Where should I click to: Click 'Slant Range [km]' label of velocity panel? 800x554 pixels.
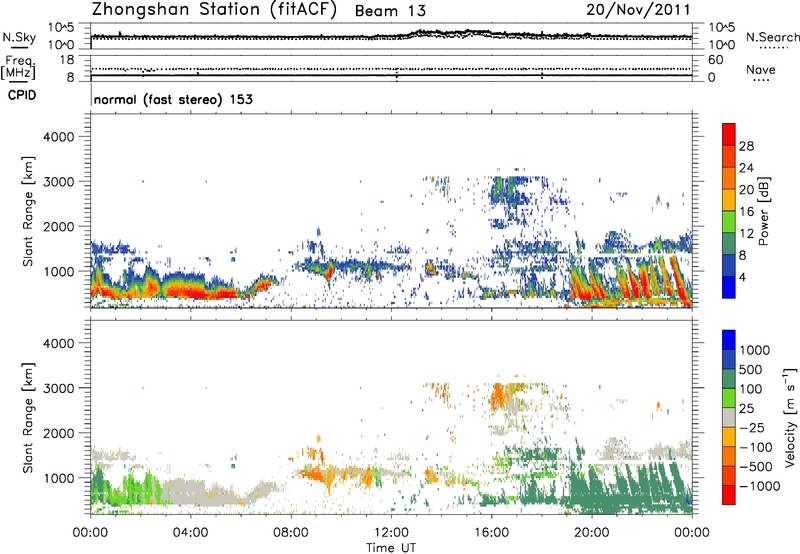pos(28,417)
